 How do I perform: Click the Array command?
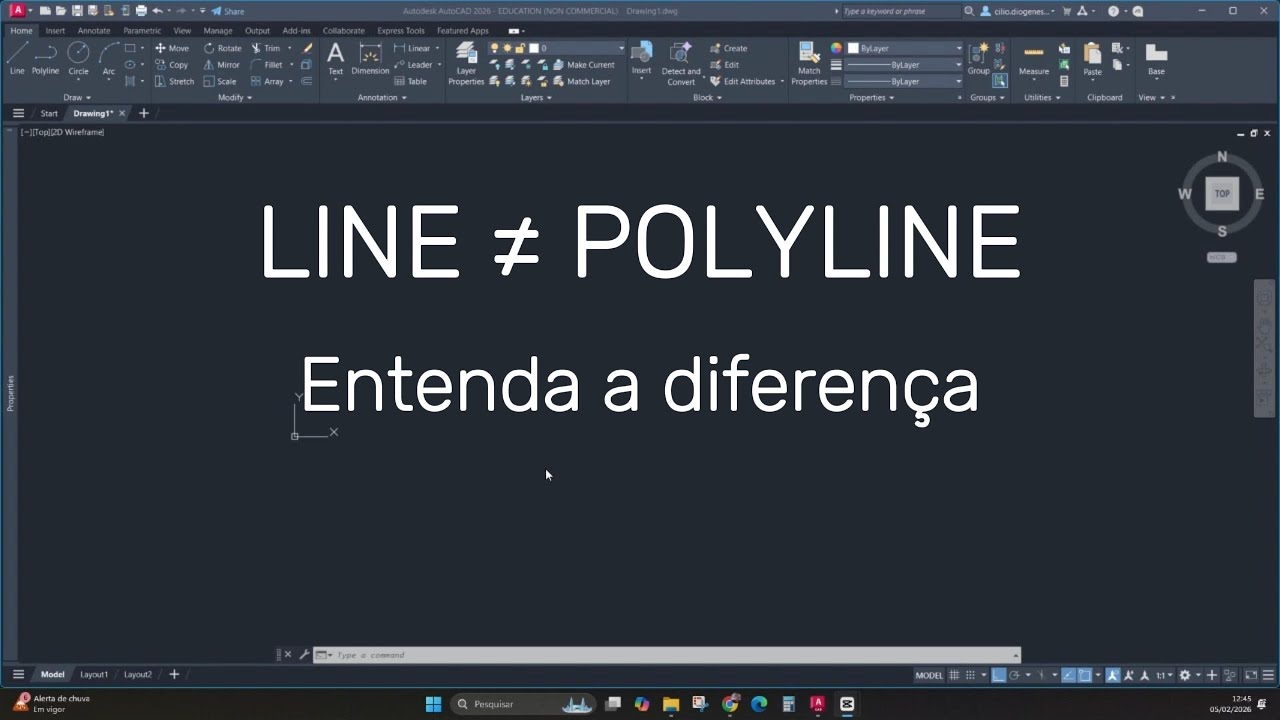(x=267, y=81)
